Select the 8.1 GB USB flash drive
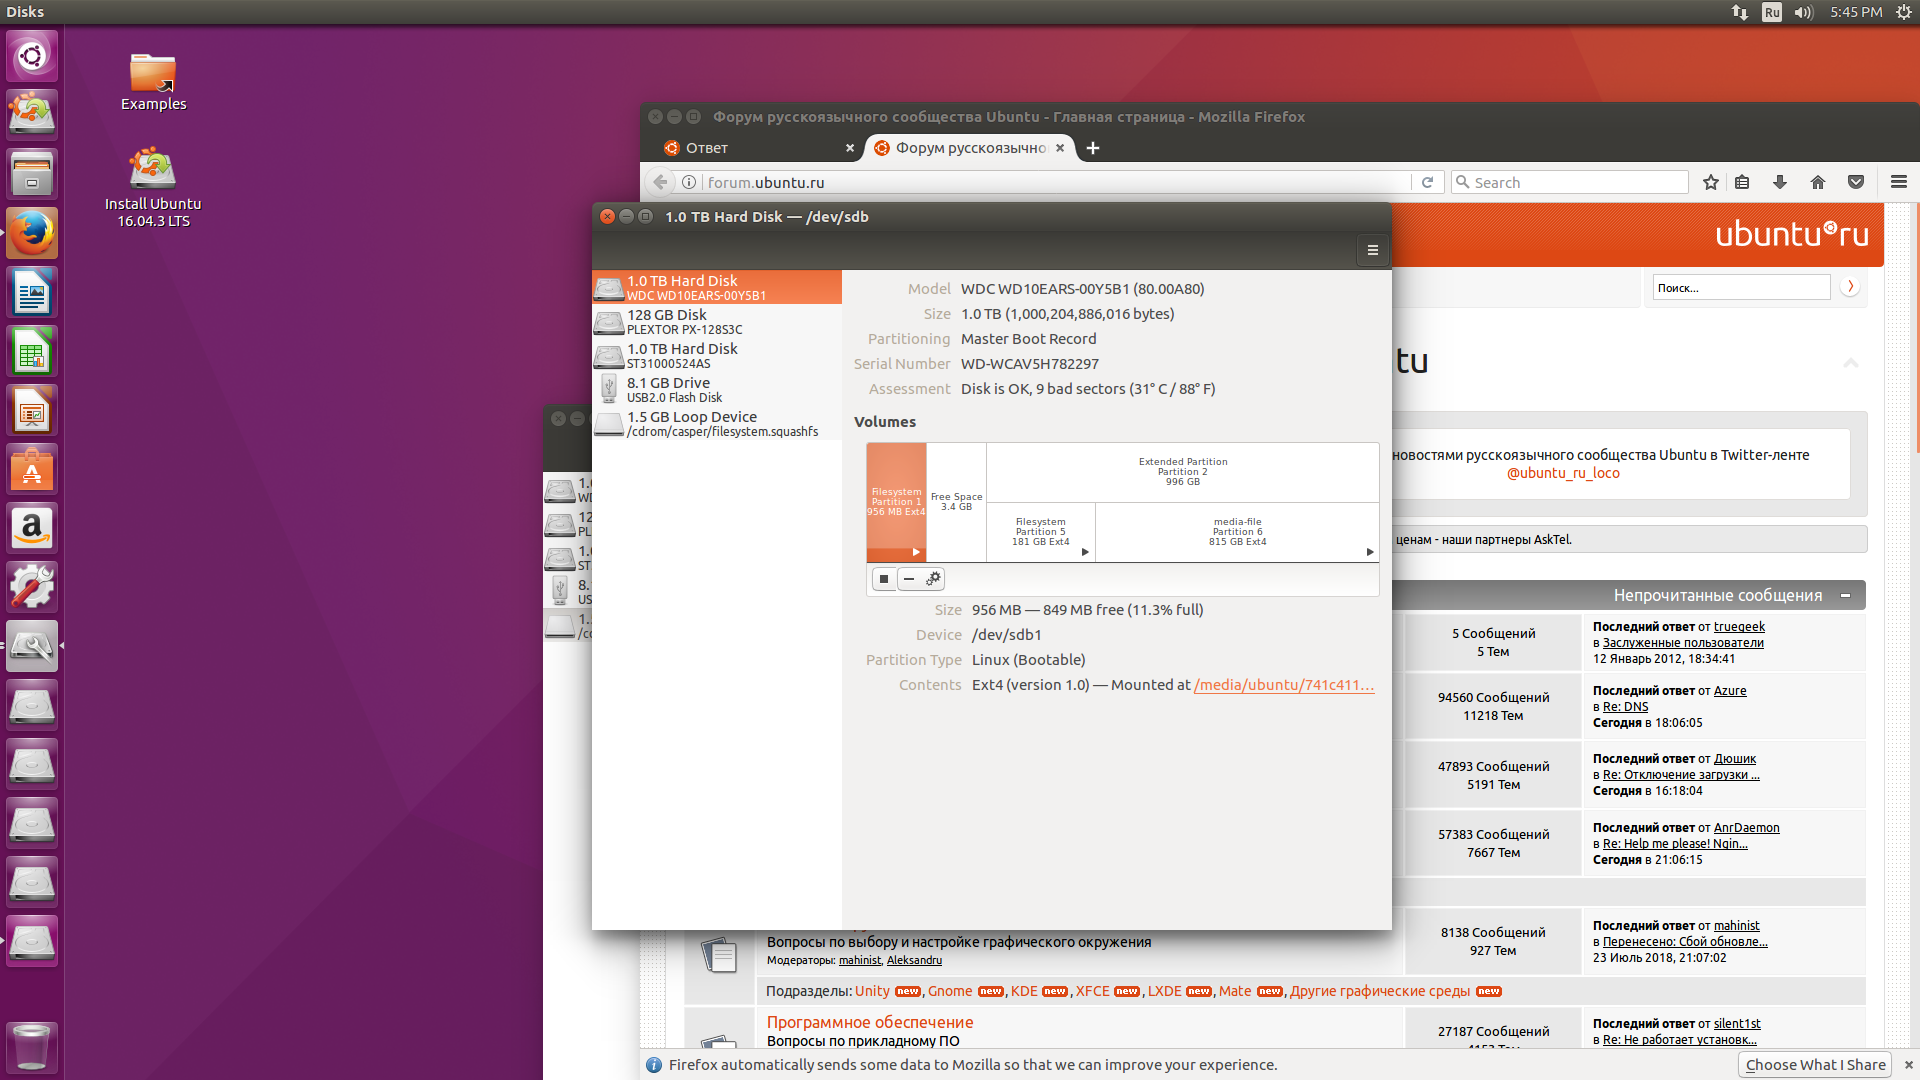 tap(716, 389)
